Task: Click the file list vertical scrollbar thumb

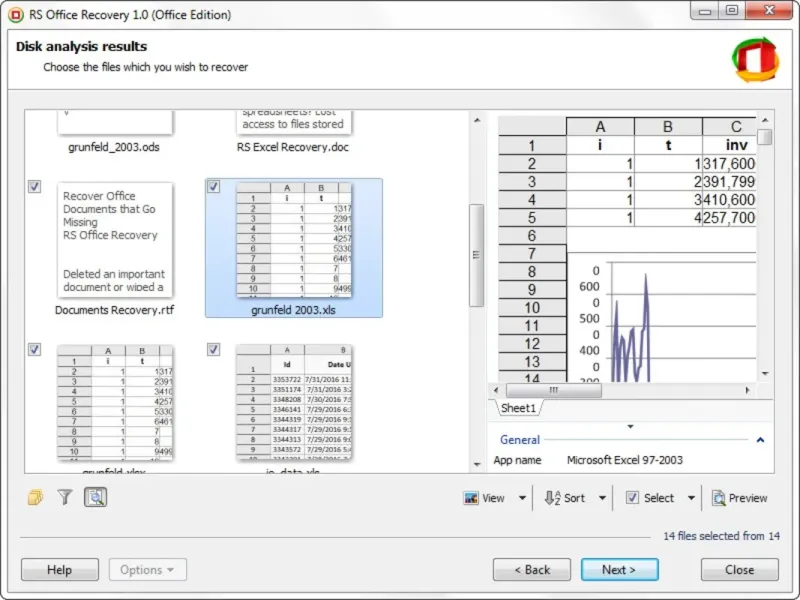Action: (476, 255)
